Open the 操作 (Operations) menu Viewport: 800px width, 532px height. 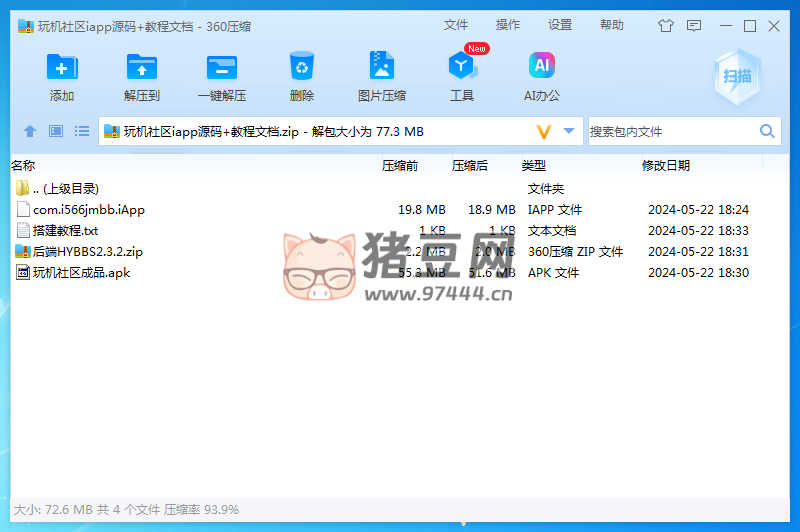click(x=508, y=25)
